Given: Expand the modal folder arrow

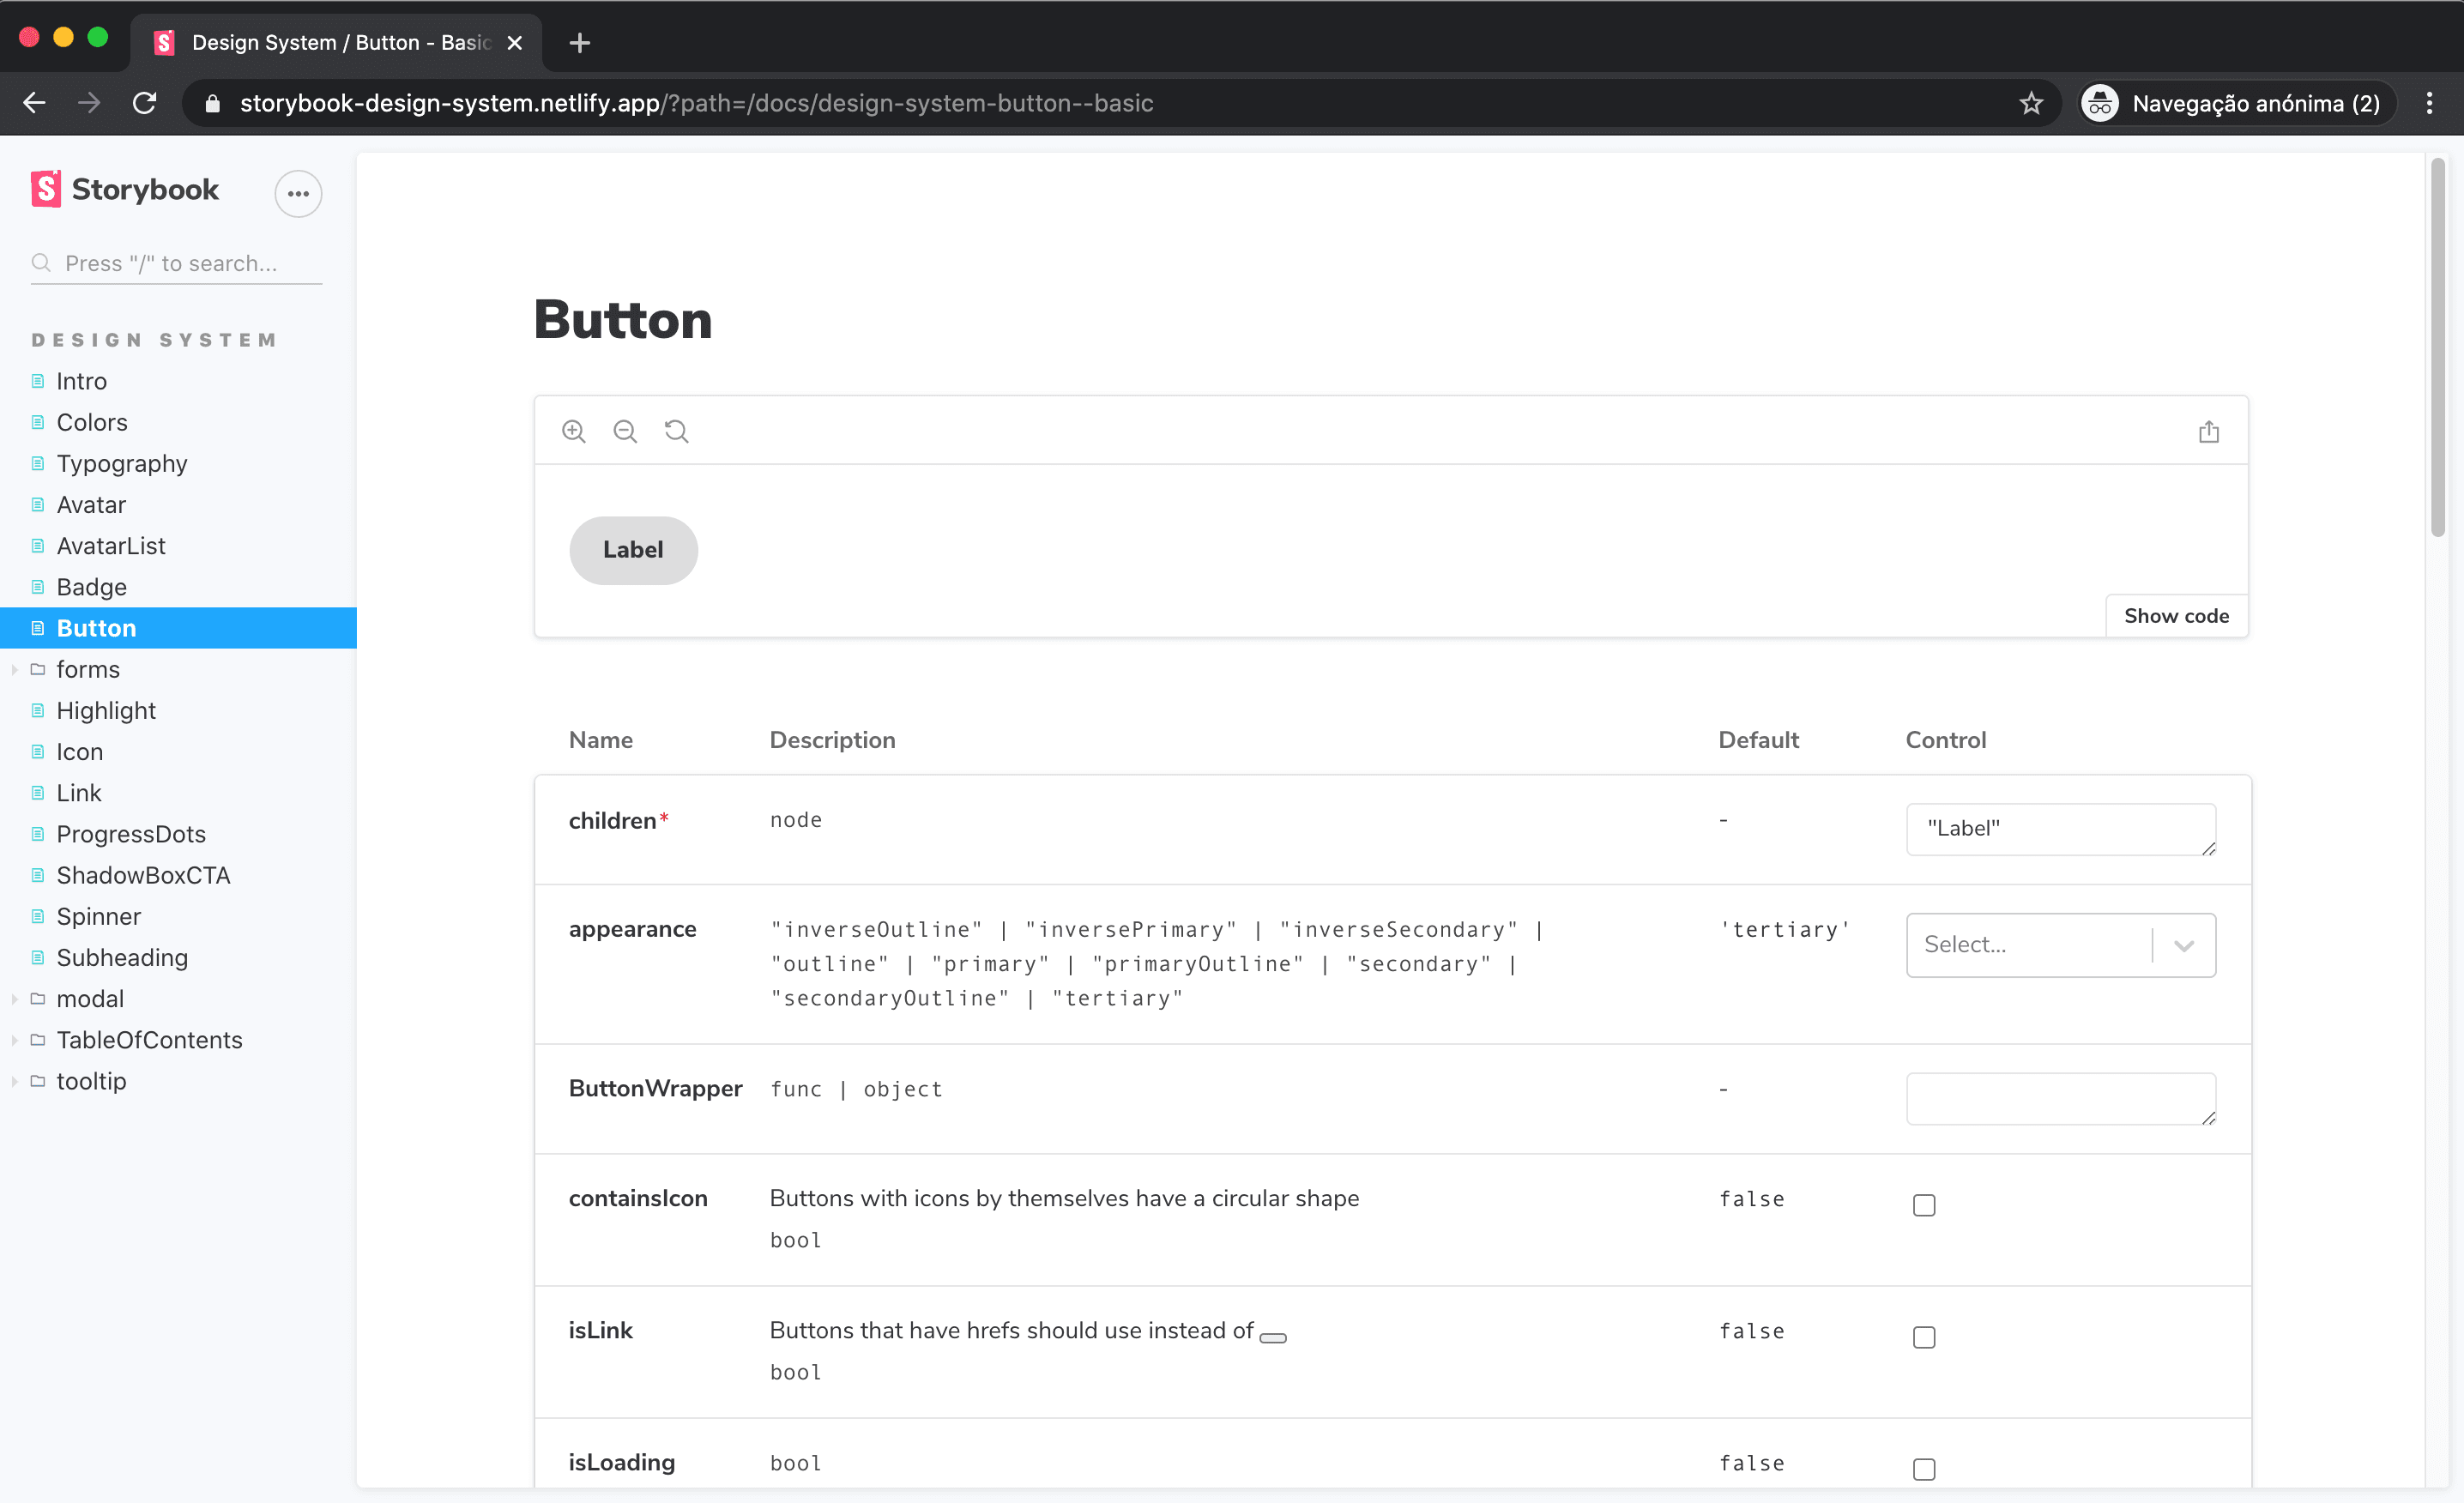Looking at the screenshot, I should point(14,998).
